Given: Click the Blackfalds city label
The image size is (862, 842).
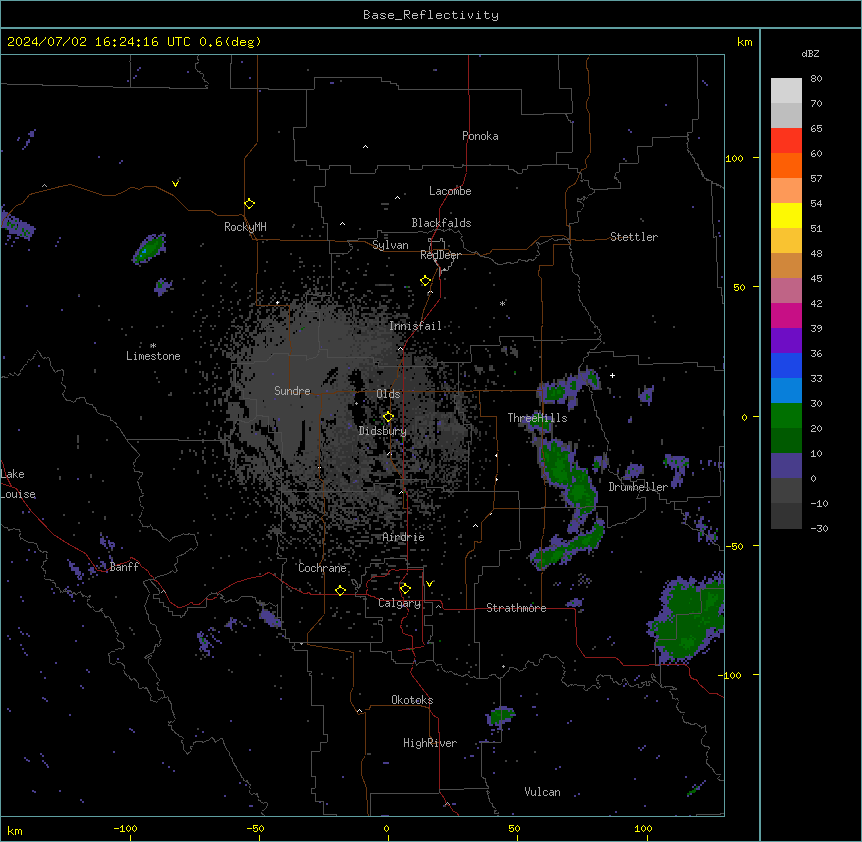Looking at the screenshot, I should [441, 223].
